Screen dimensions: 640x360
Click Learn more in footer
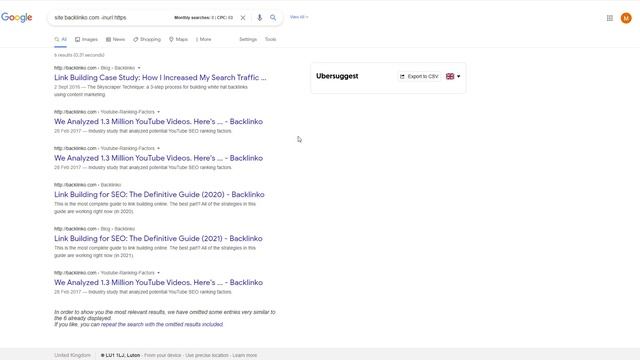(x=245, y=356)
